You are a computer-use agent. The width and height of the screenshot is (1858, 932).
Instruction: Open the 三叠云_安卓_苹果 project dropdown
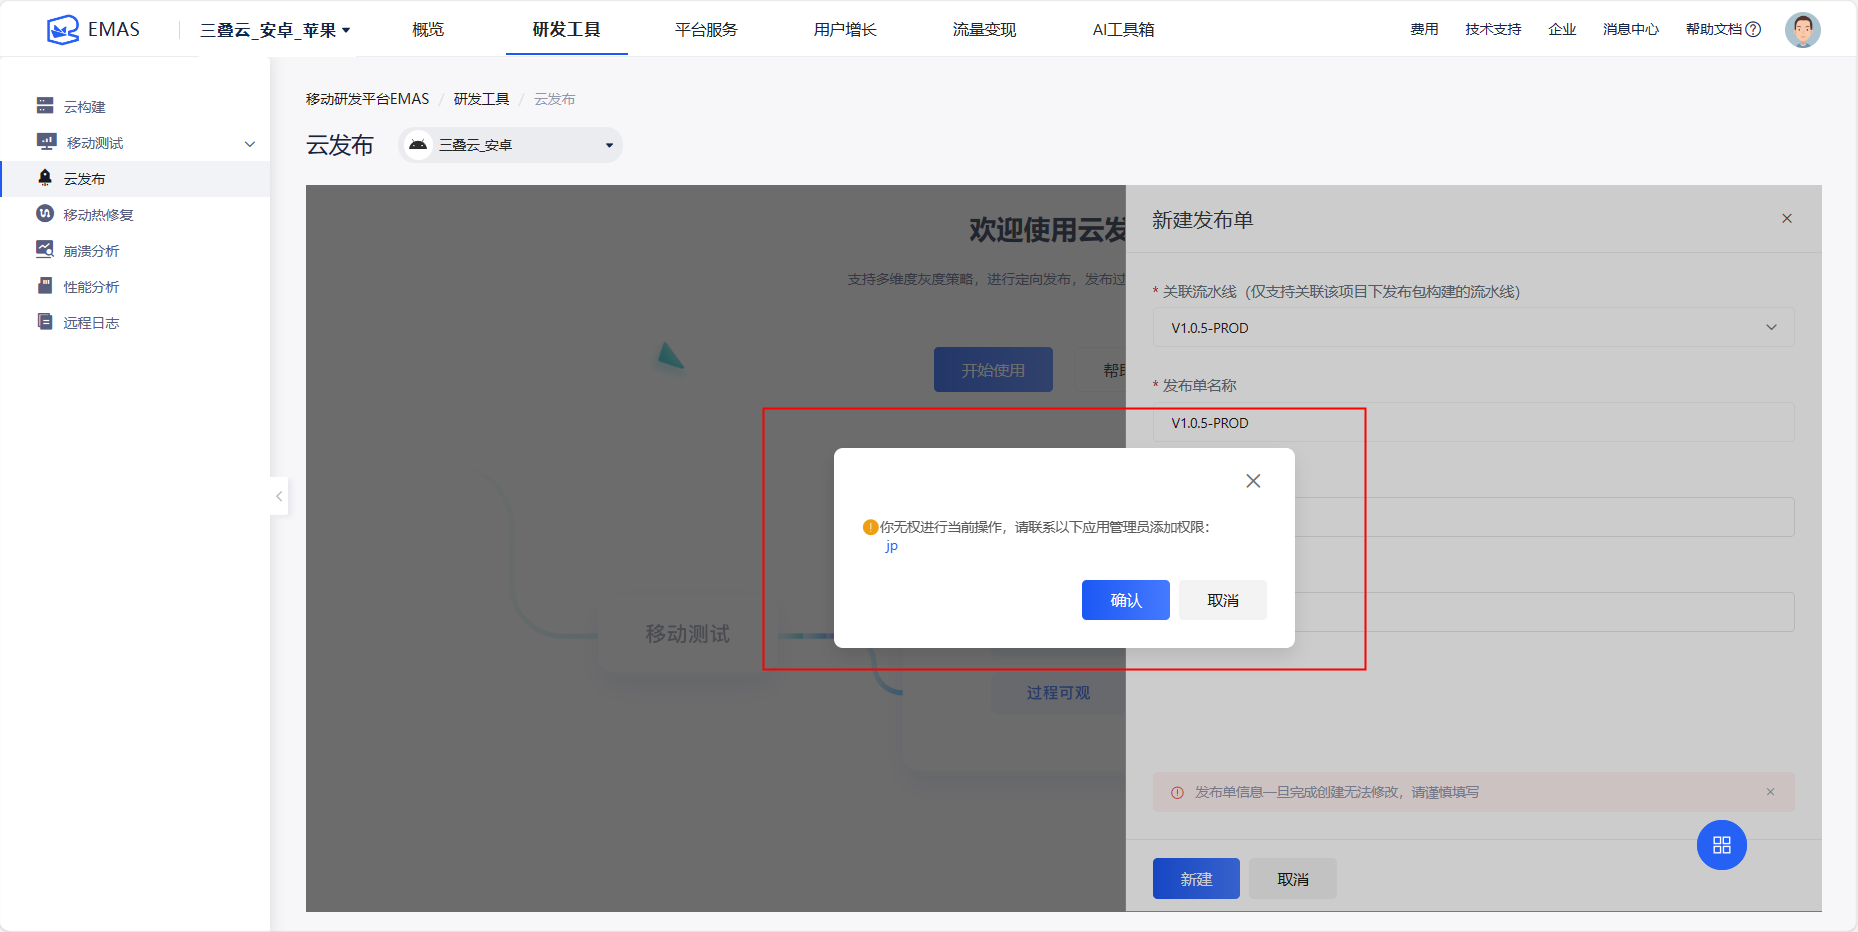275,30
